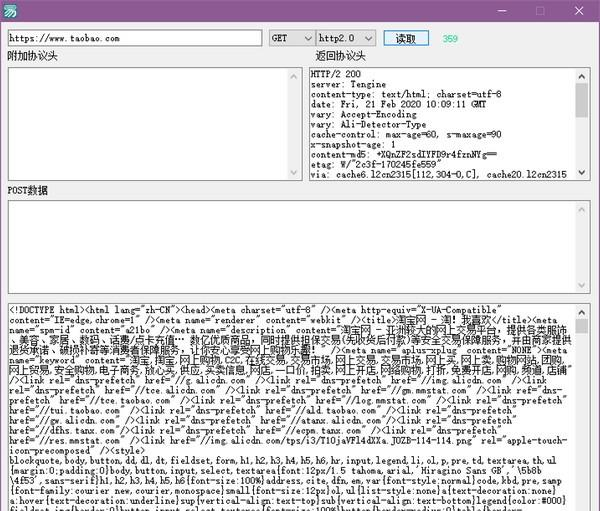This screenshot has width=600, height=511.
Task: Open the http2.0 protocol version dropdown
Action: [x=346, y=38]
